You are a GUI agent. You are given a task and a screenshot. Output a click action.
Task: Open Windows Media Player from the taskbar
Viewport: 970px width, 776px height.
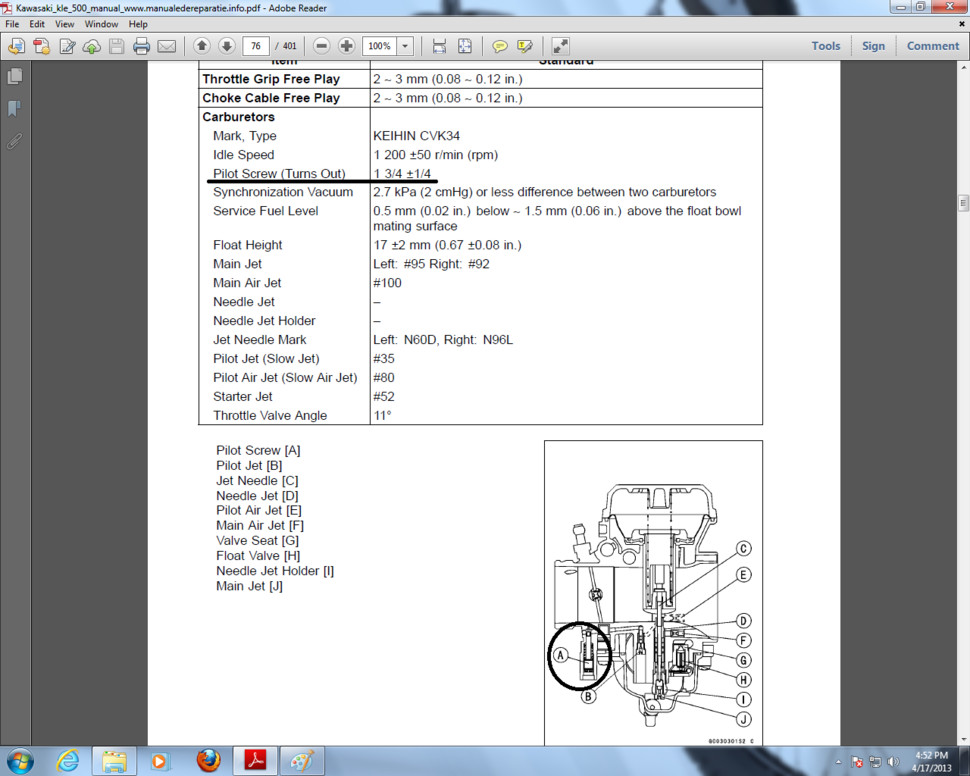click(x=160, y=761)
